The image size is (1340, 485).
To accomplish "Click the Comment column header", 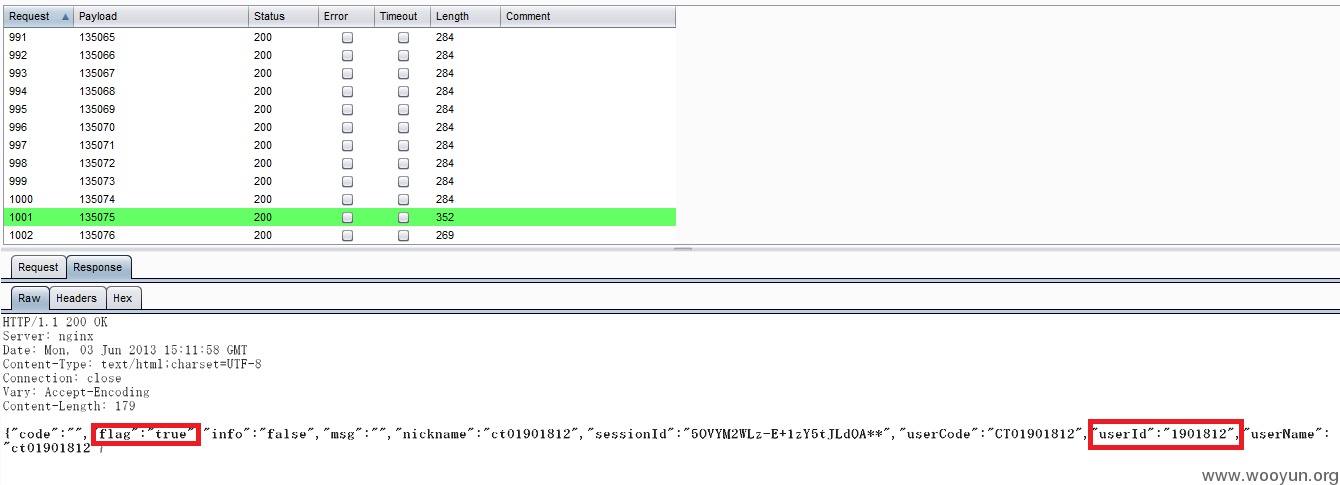I will 588,16.
